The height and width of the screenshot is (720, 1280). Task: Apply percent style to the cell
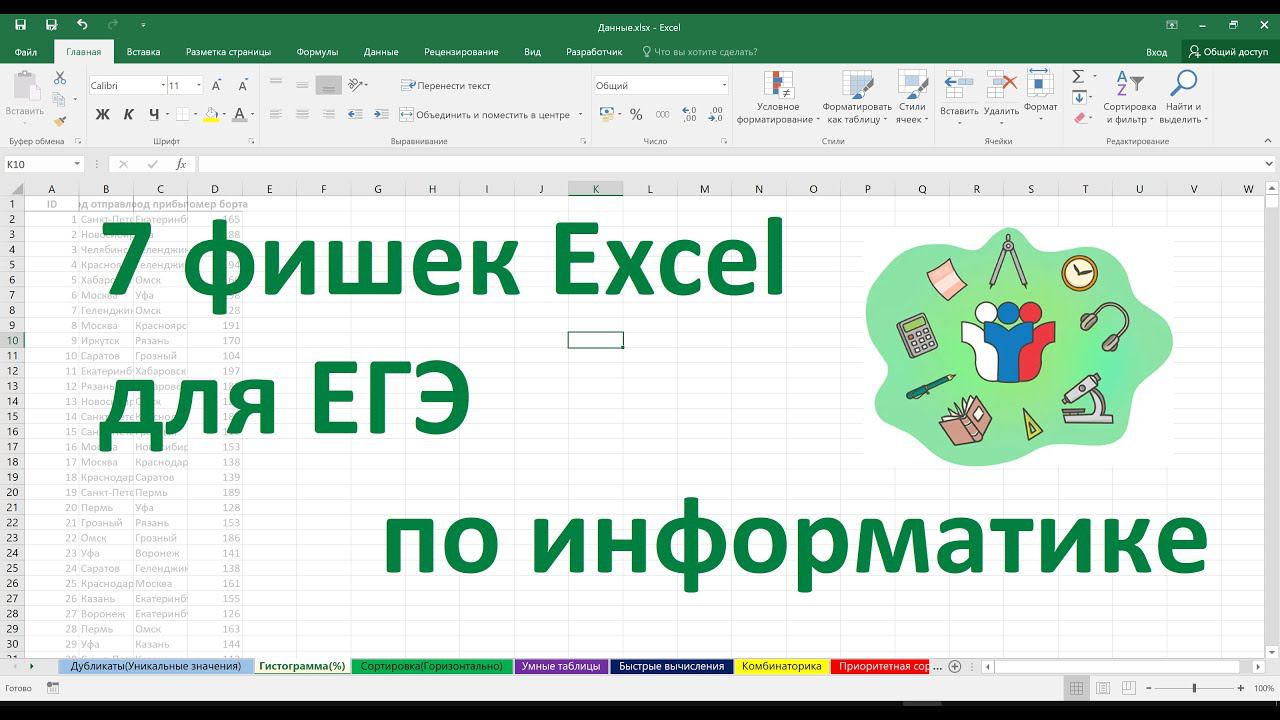pos(636,115)
